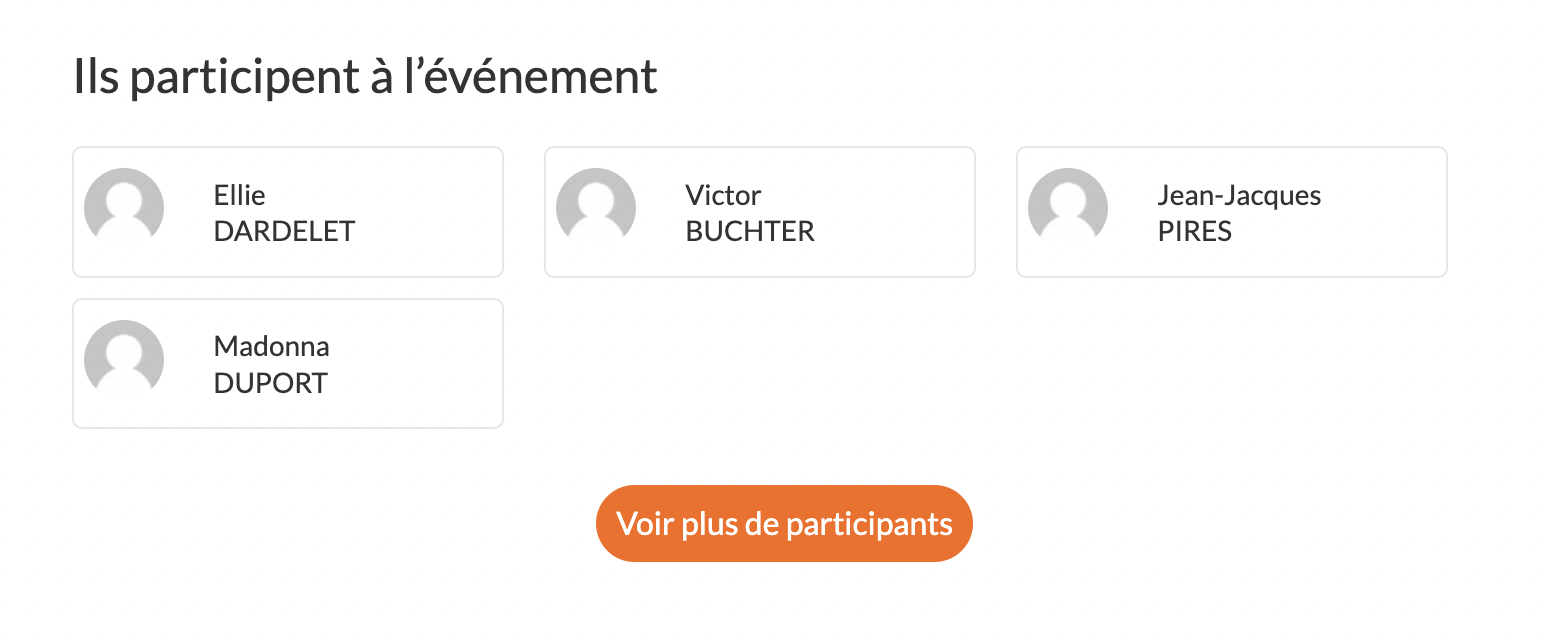Open Madonna DUPORT's card via its right empty area
Screen dimensions: 1548x642
pos(430,364)
